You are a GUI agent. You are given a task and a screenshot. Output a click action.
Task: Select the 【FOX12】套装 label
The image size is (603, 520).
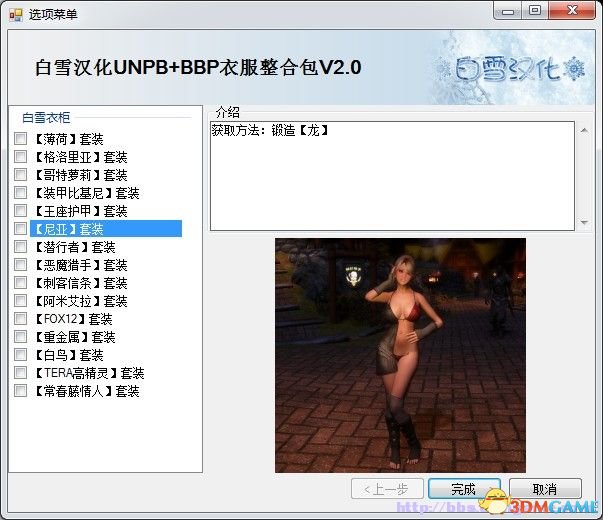(73, 319)
